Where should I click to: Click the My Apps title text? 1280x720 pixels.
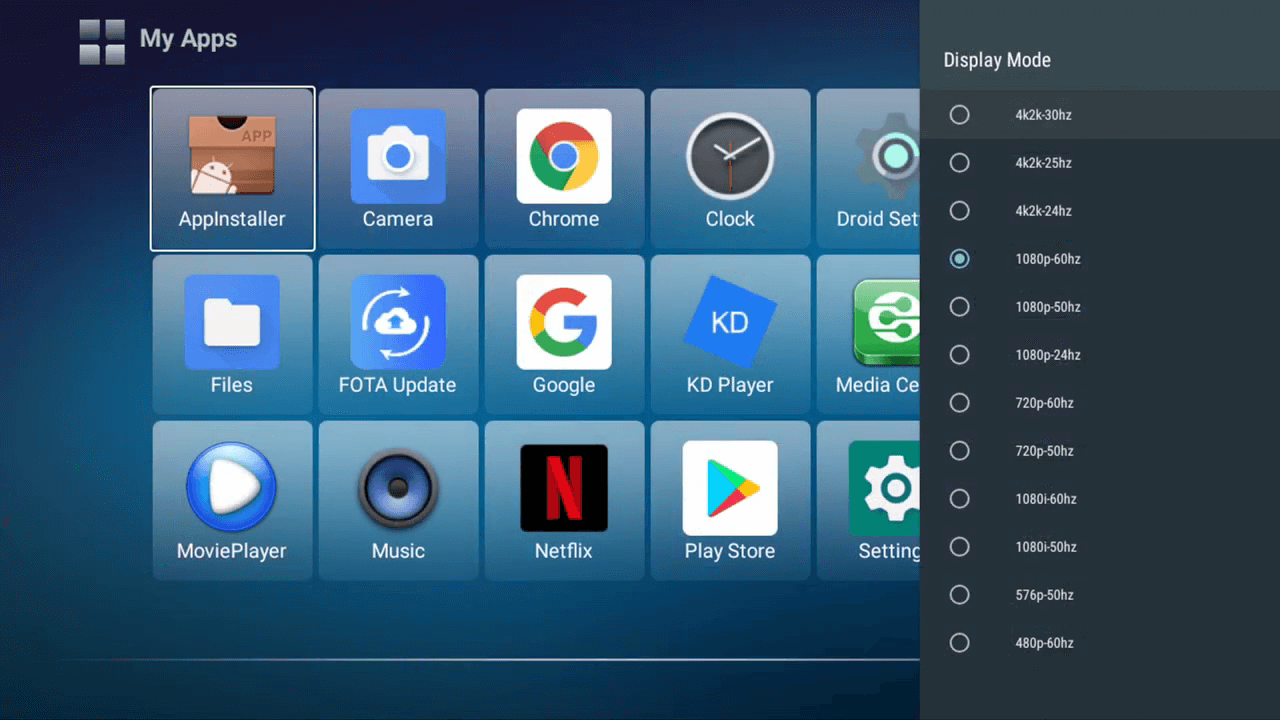point(188,40)
